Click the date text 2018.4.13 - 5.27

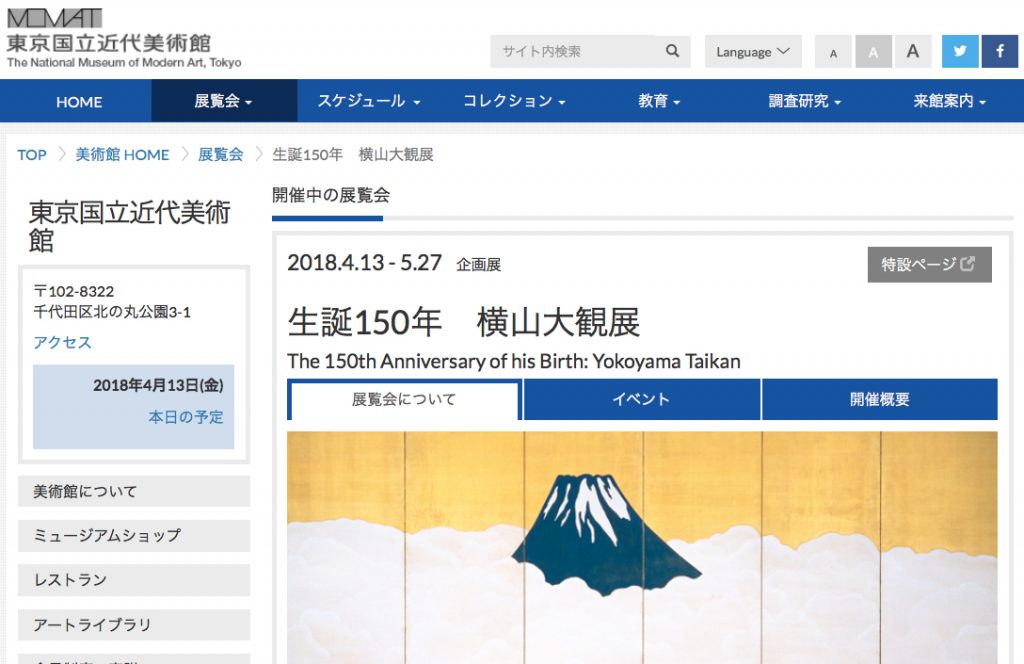click(364, 262)
